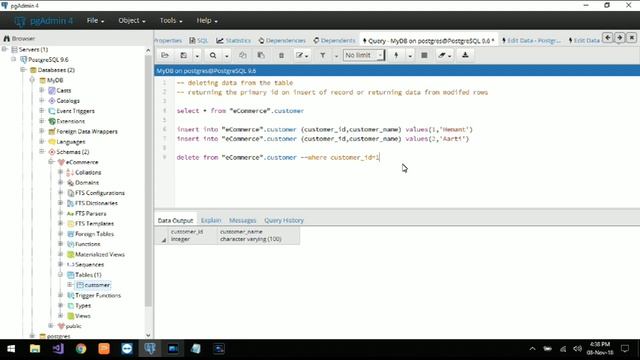The image size is (640, 360).
Task: Collapse the Tables (1) node
Action: (60, 275)
